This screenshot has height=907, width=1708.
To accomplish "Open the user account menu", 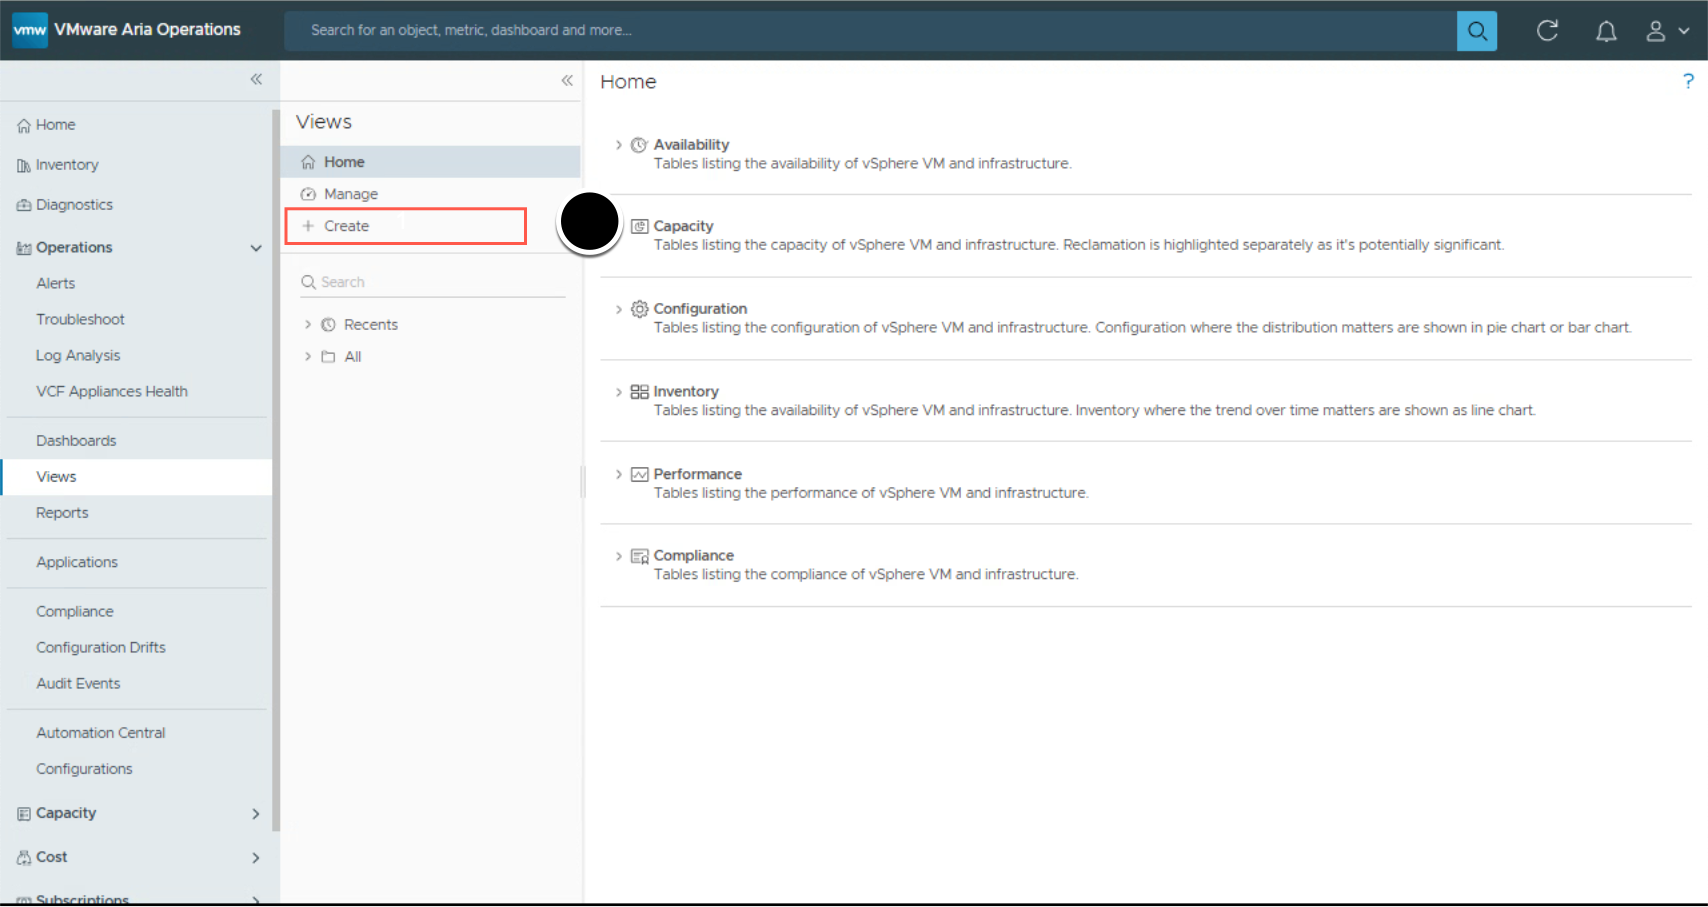I will 1666,32.
